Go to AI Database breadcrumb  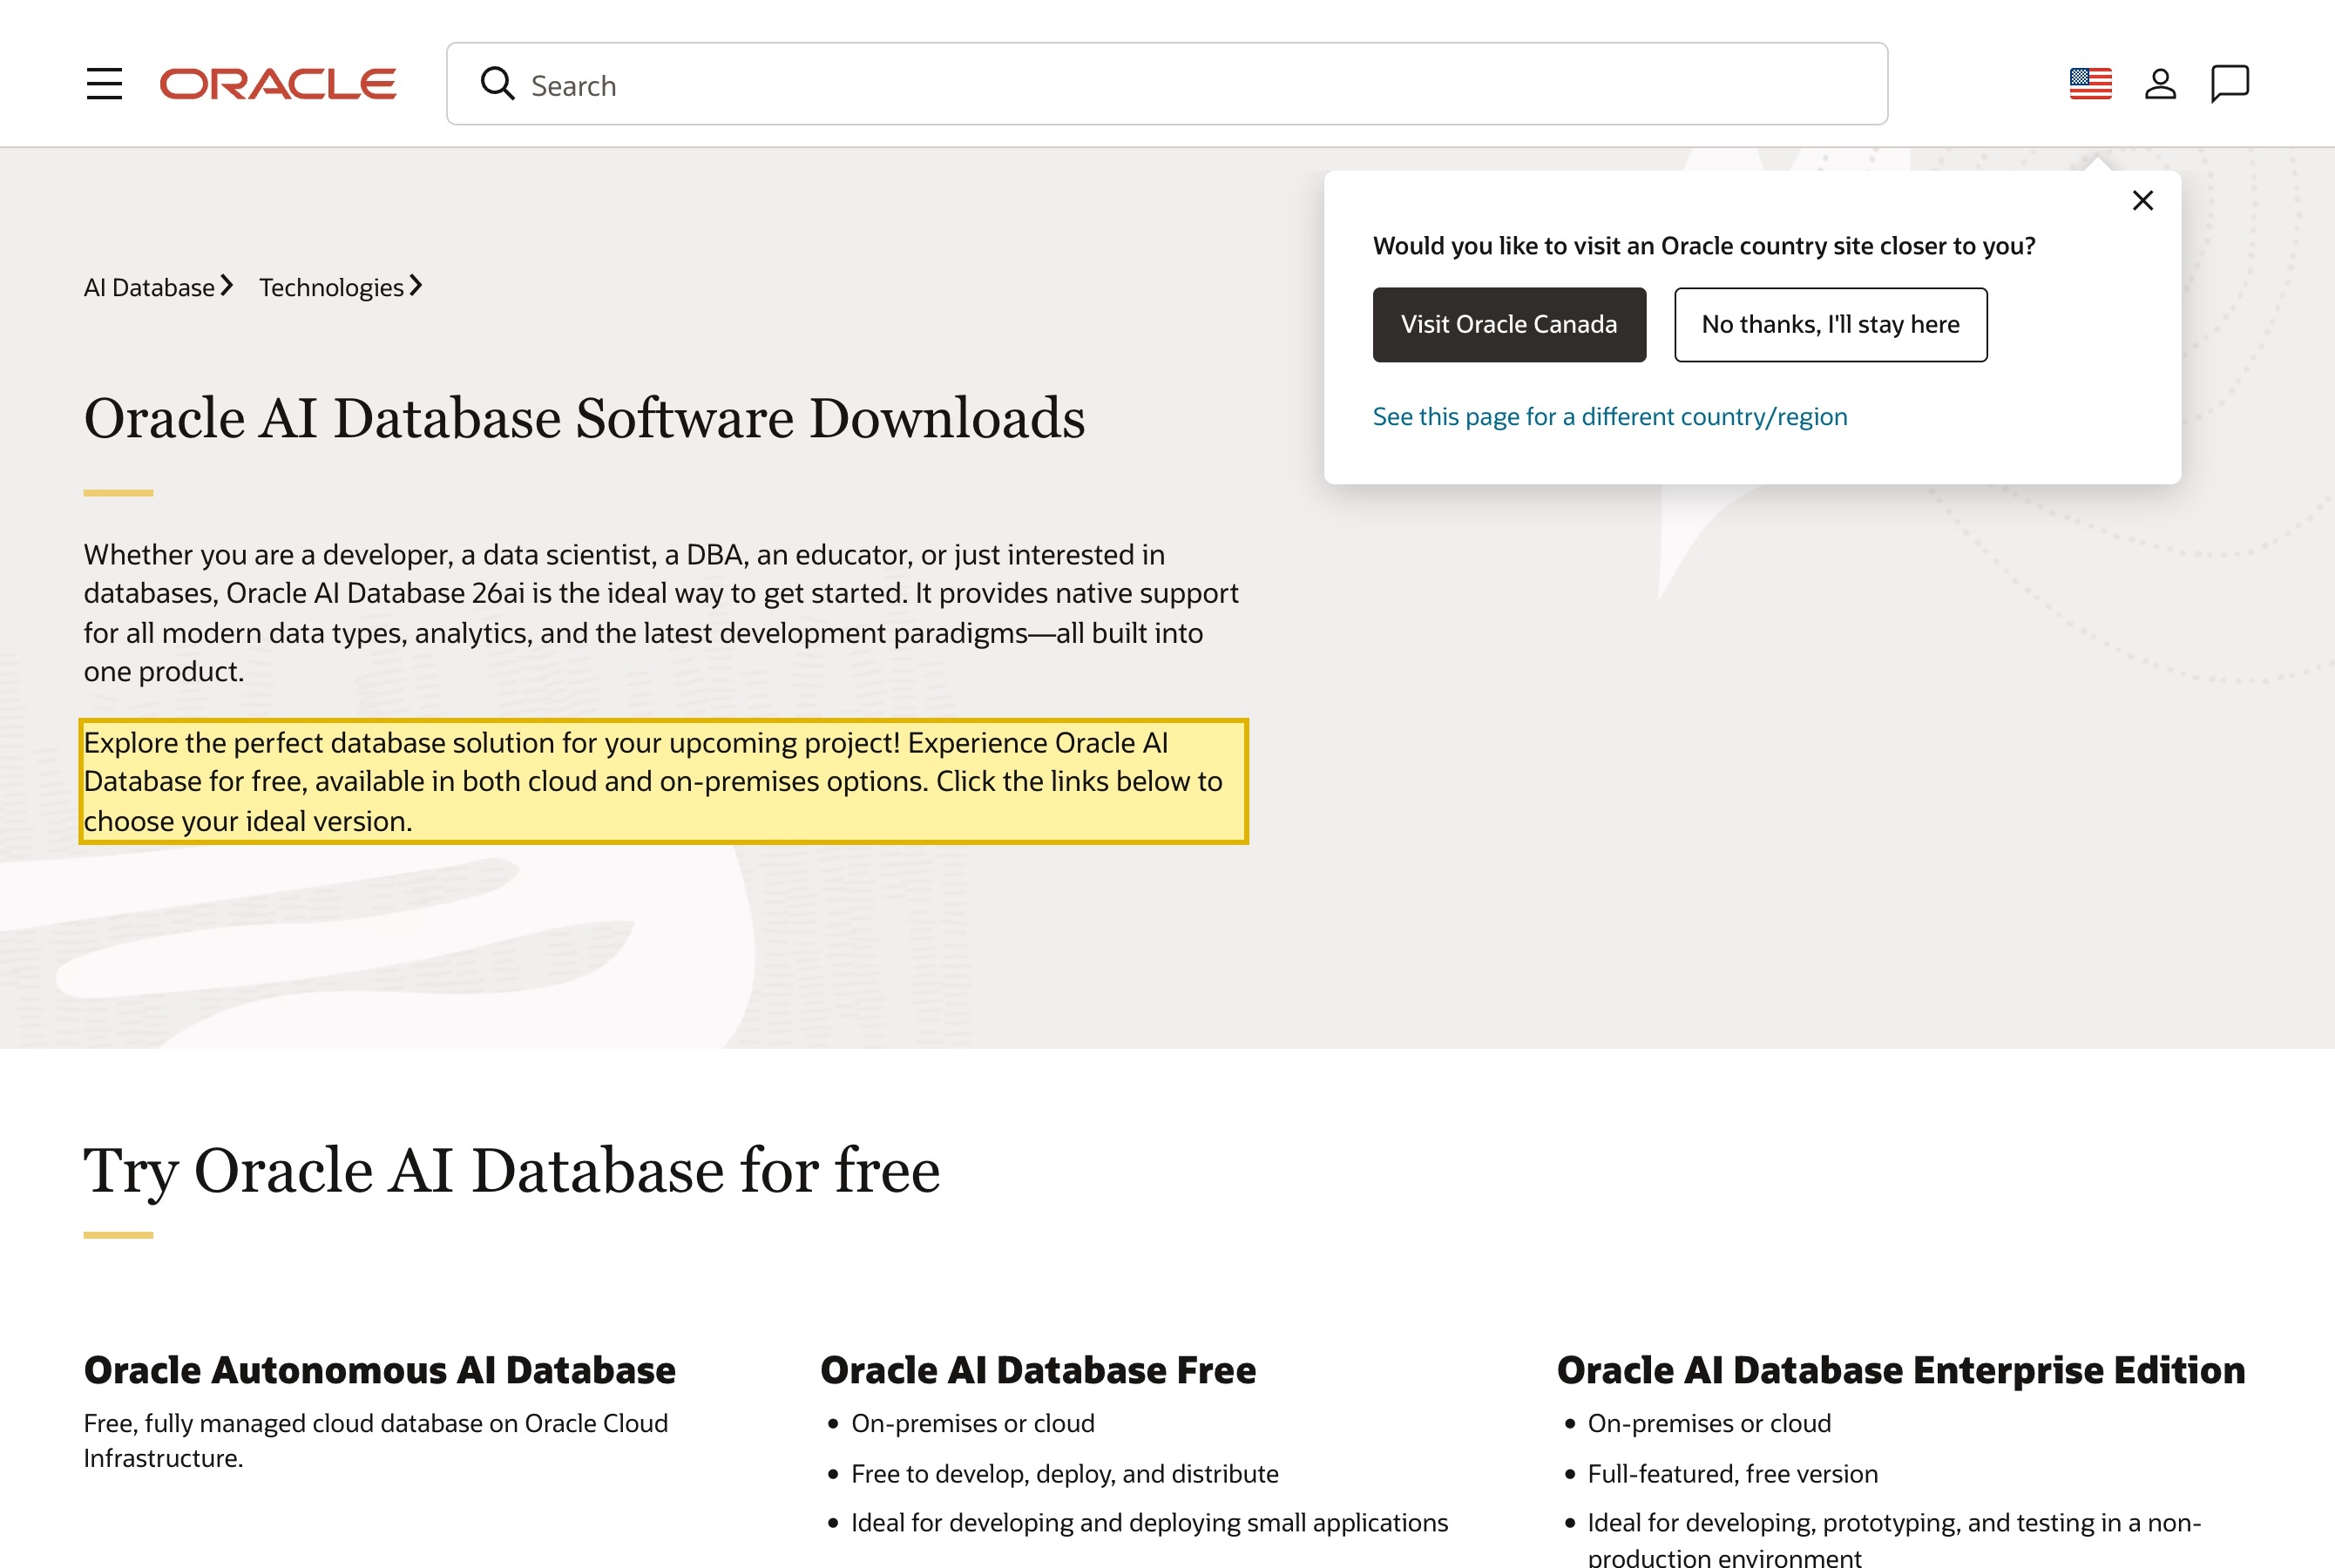[149, 288]
